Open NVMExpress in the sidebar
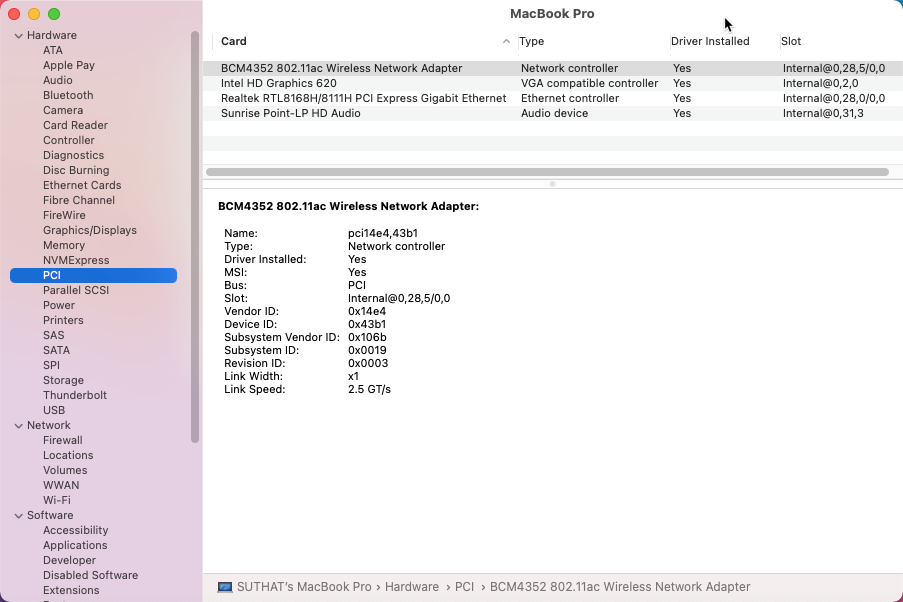The width and height of the screenshot is (903, 602). pos(76,260)
